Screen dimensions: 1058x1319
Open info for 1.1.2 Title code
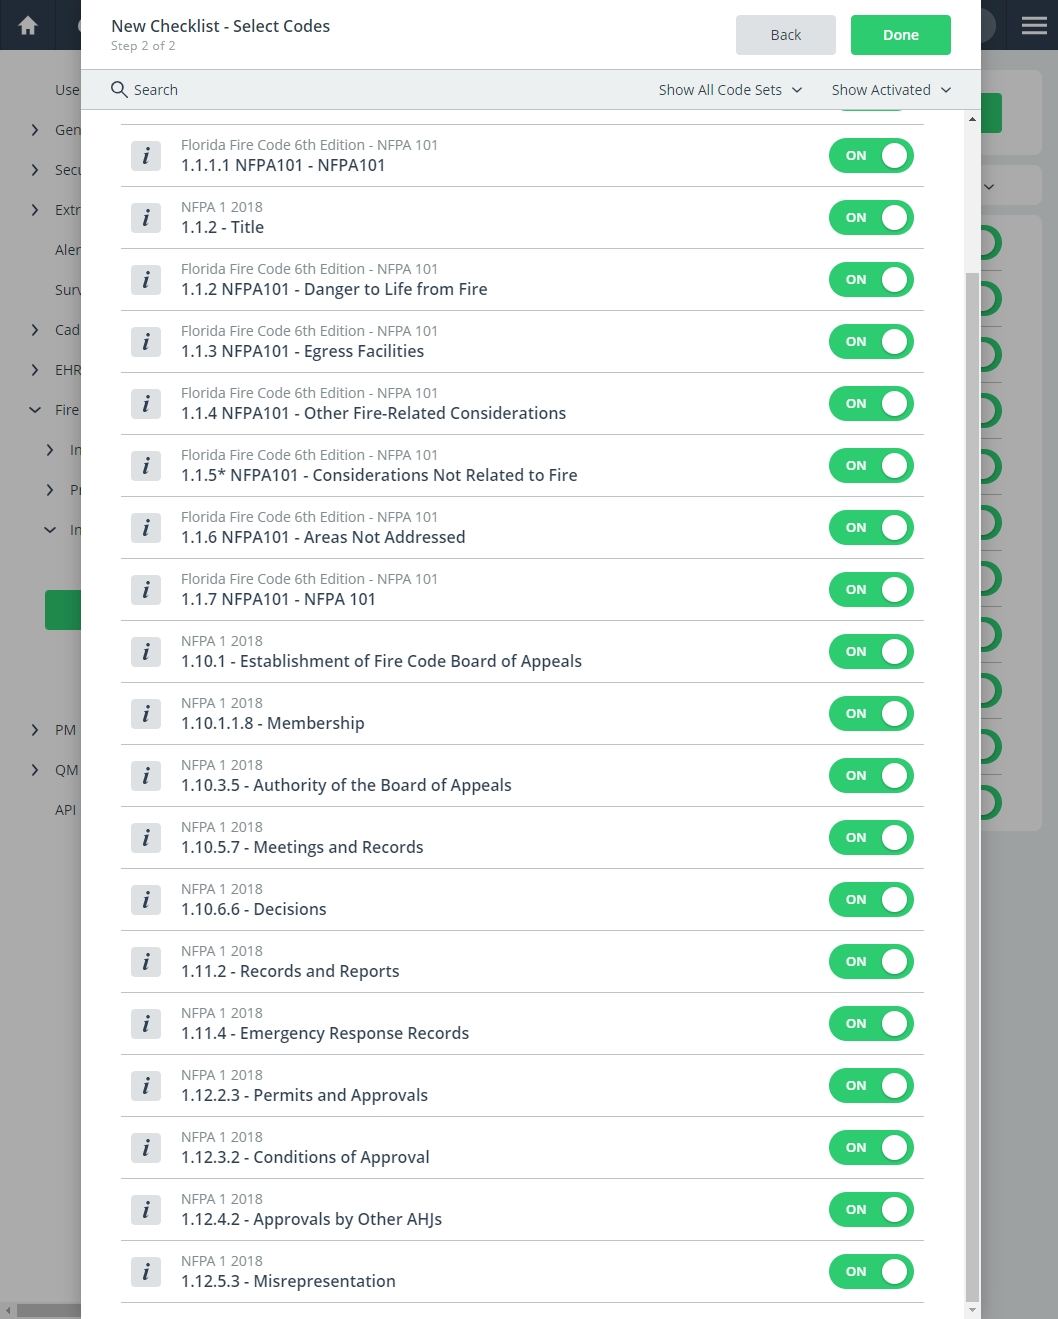coord(146,218)
